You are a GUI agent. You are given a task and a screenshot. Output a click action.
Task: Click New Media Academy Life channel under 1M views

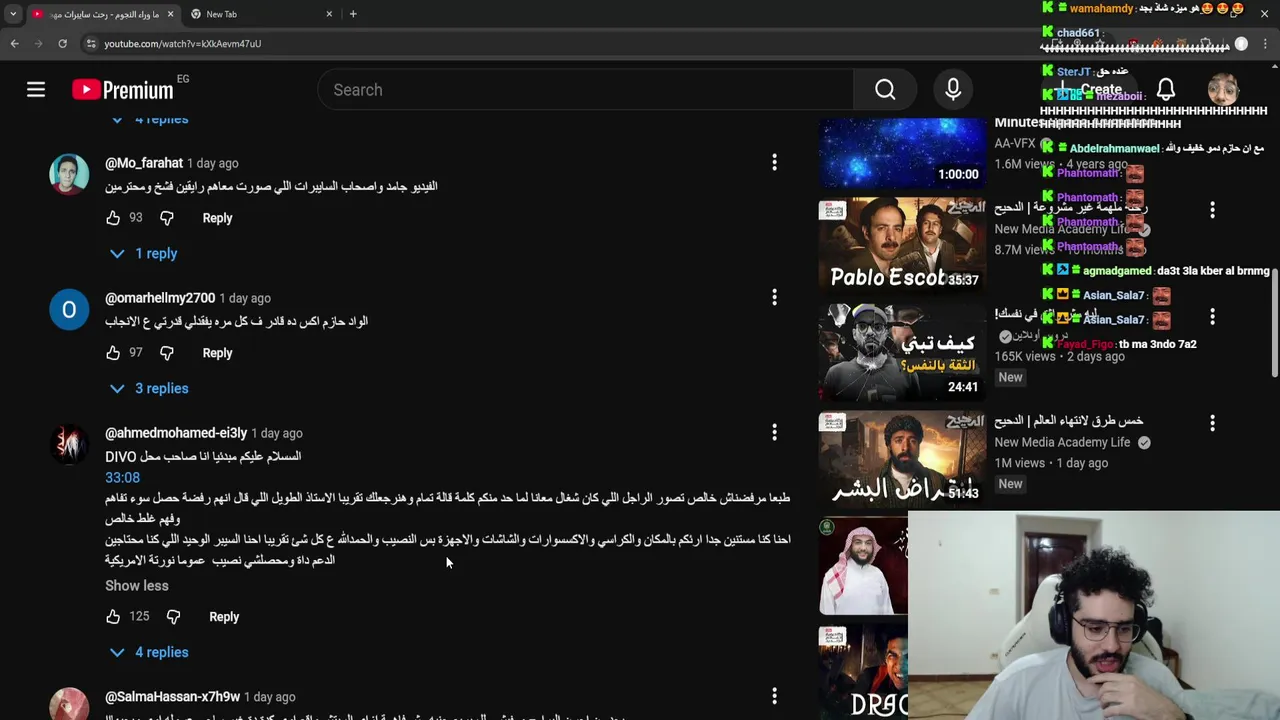1062,442
